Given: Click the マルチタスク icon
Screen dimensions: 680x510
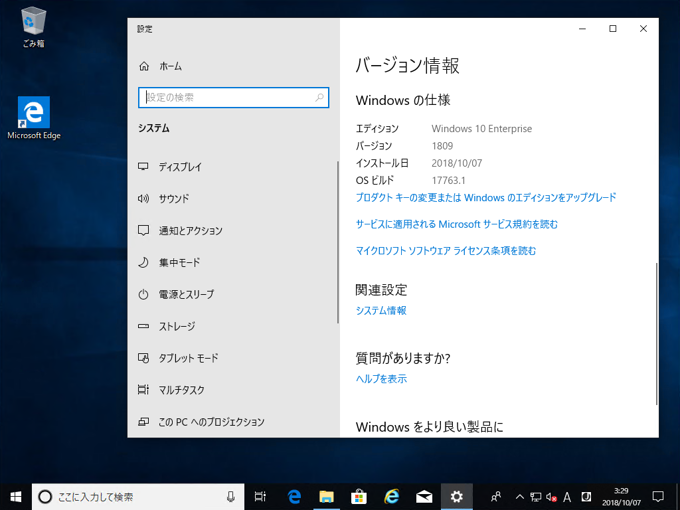Looking at the screenshot, I should [143, 389].
